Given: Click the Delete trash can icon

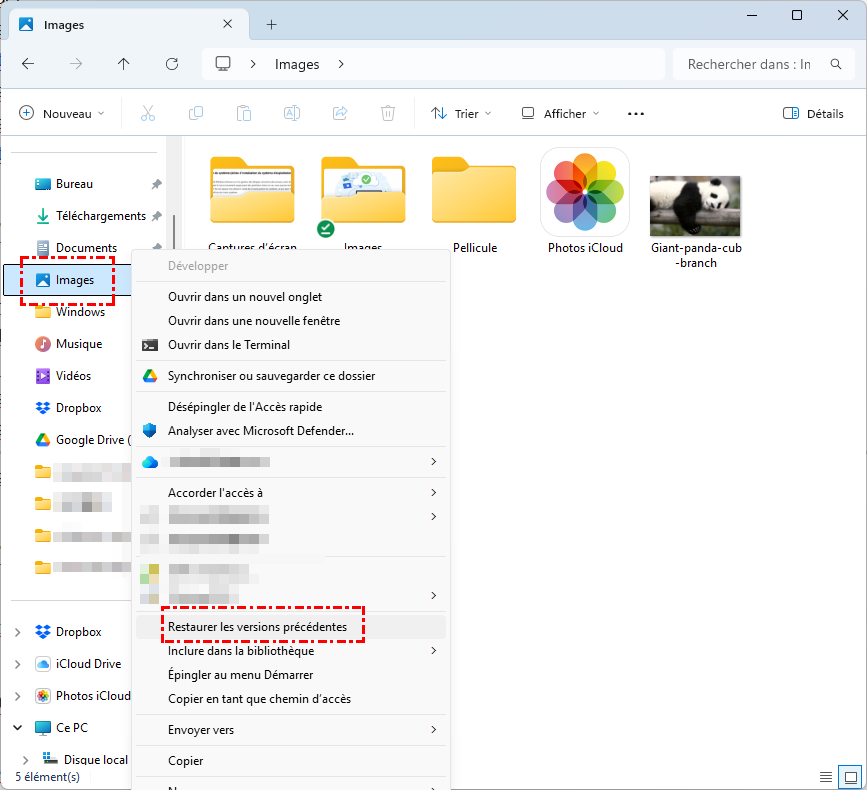Looking at the screenshot, I should 388,114.
